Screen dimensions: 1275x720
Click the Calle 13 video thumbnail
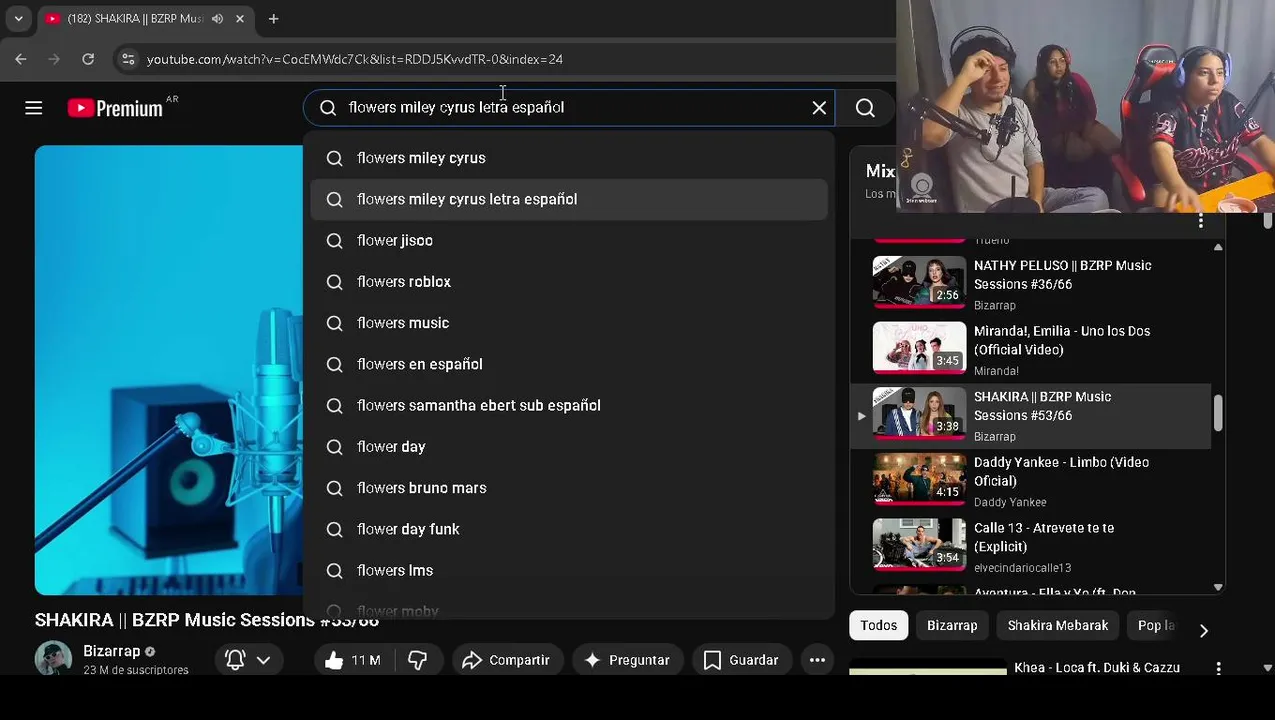[x=919, y=545]
